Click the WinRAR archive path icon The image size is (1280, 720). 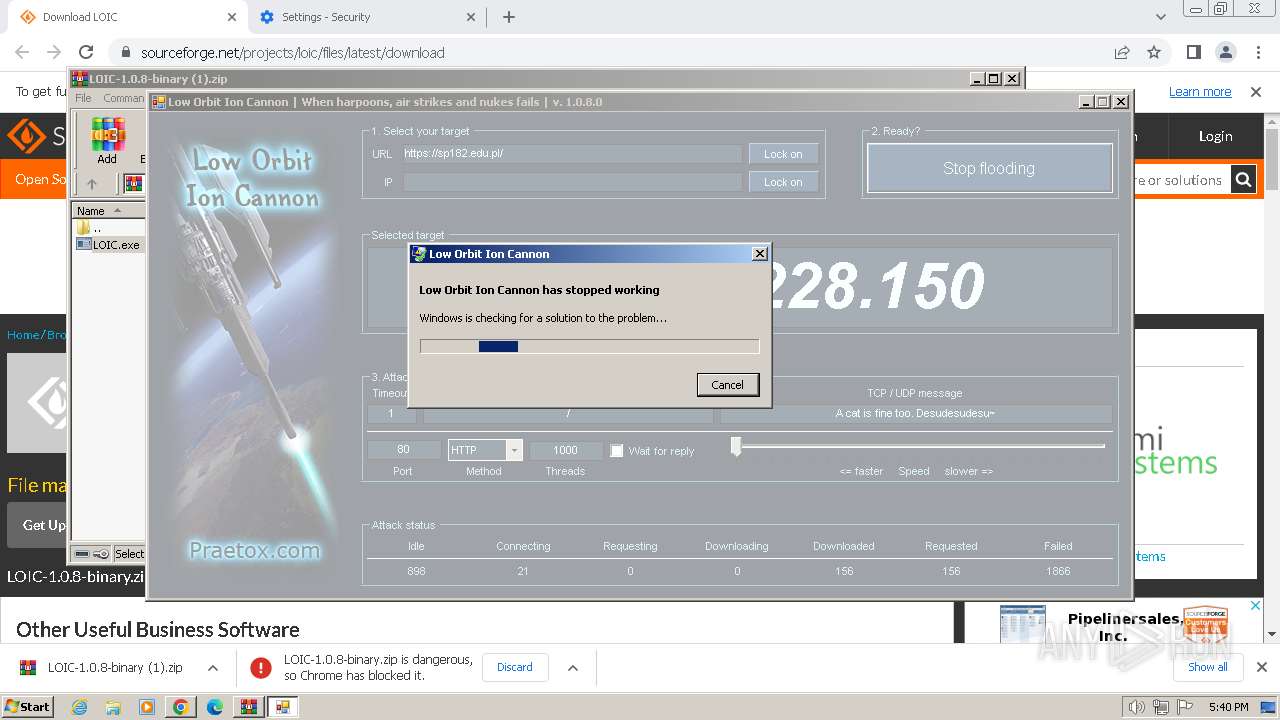pos(133,184)
